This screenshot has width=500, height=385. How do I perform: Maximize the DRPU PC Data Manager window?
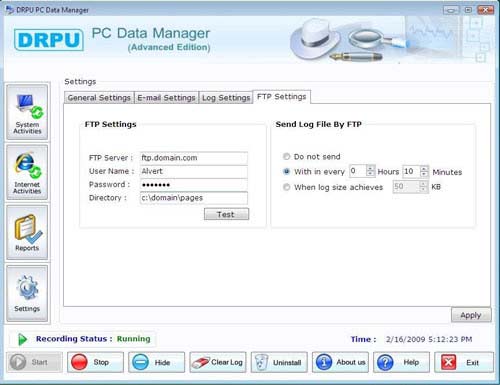[x=468, y=10]
